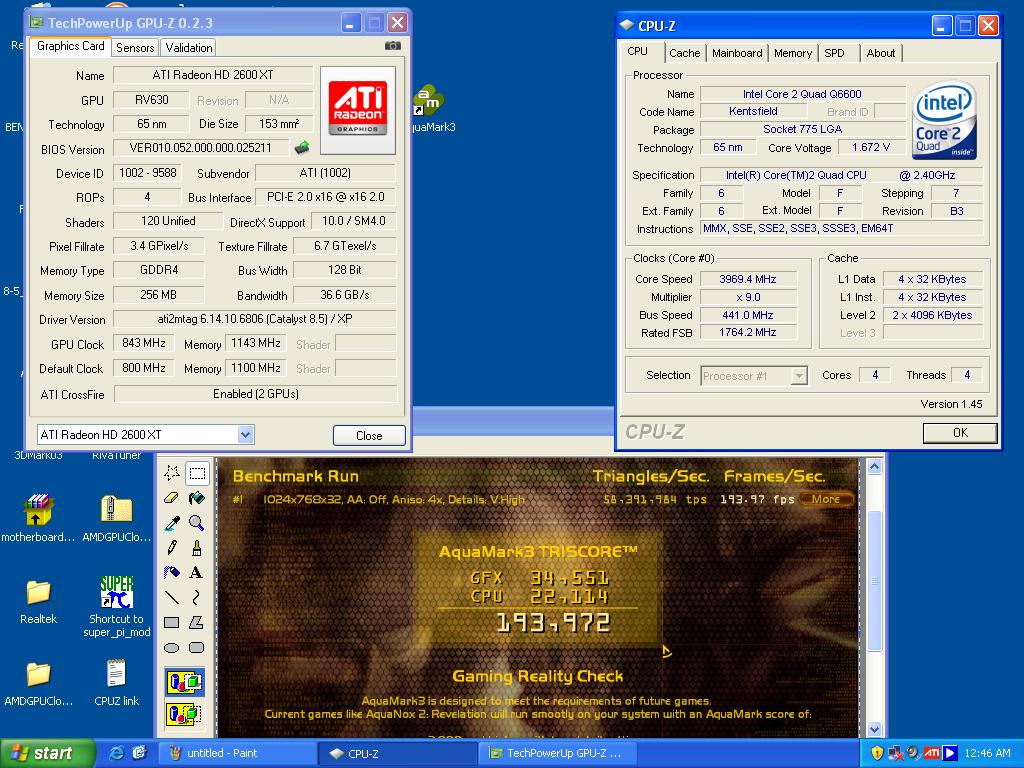Select the Text tool in Paint
This screenshot has width=1024, height=768.
point(197,572)
